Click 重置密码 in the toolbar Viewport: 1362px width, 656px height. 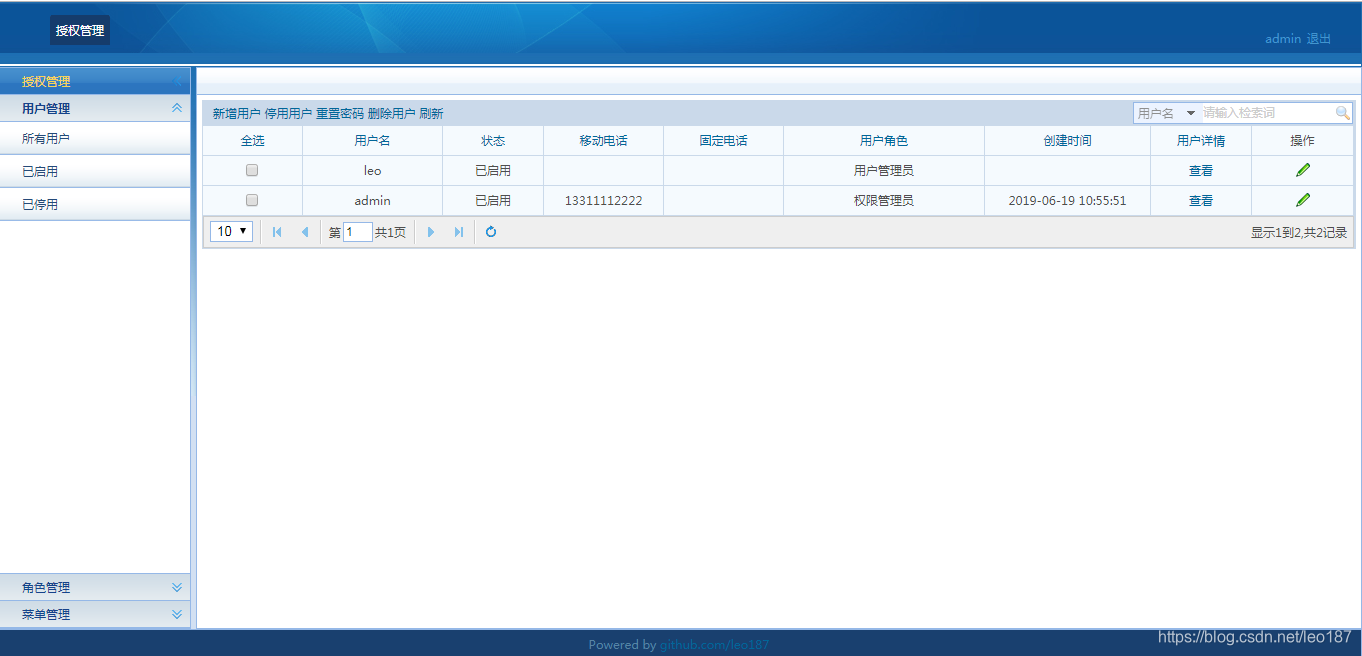tap(340, 114)
